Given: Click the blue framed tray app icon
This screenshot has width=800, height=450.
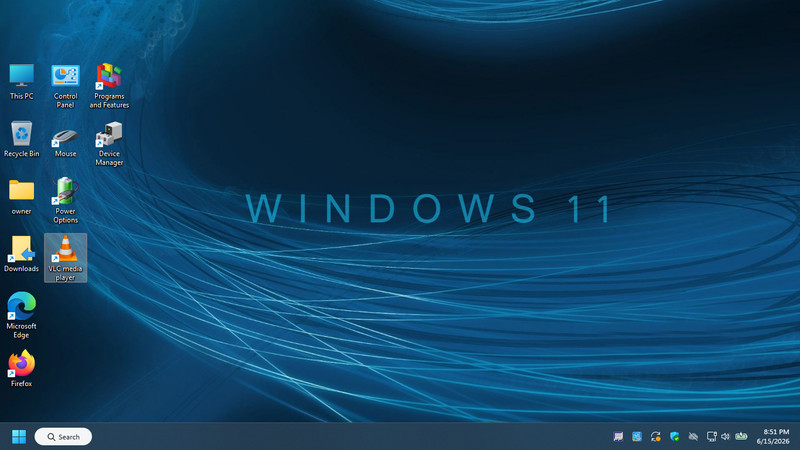Looking at the screenshot, I should 637,437.
